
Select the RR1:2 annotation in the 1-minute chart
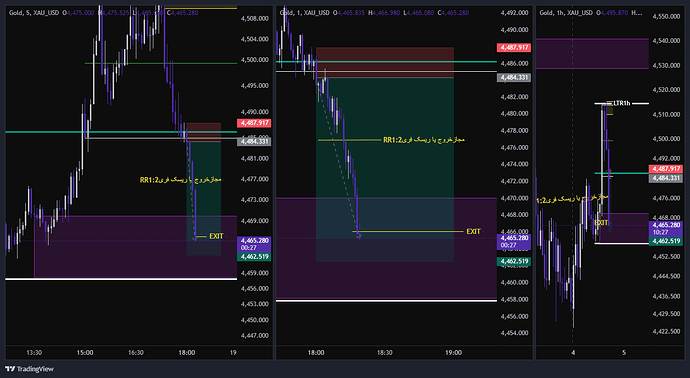coord(424,140)
